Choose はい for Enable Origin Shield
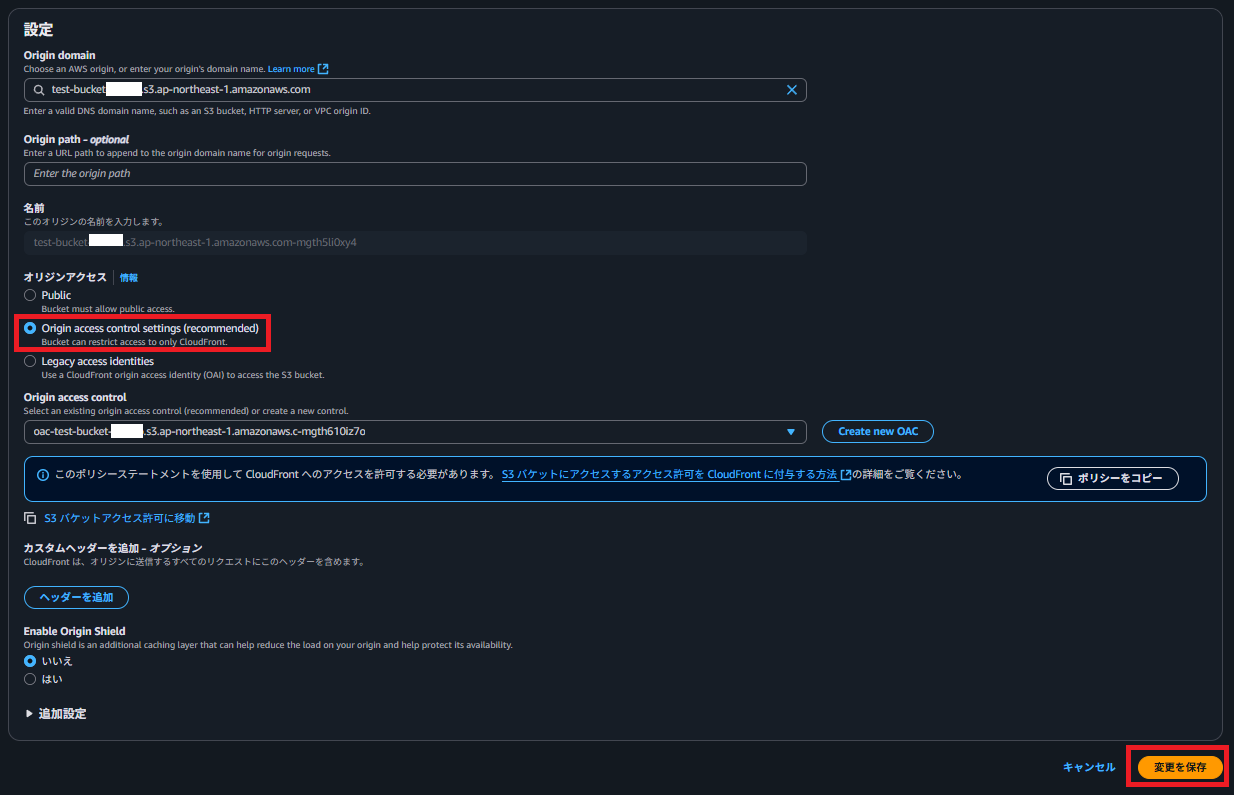This screenshot has width=1234, height=795. [30, 679]
